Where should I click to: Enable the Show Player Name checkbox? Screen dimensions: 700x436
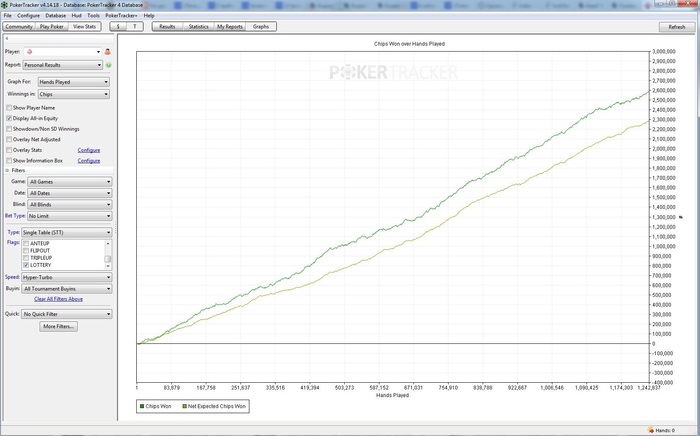coord(9,107)
